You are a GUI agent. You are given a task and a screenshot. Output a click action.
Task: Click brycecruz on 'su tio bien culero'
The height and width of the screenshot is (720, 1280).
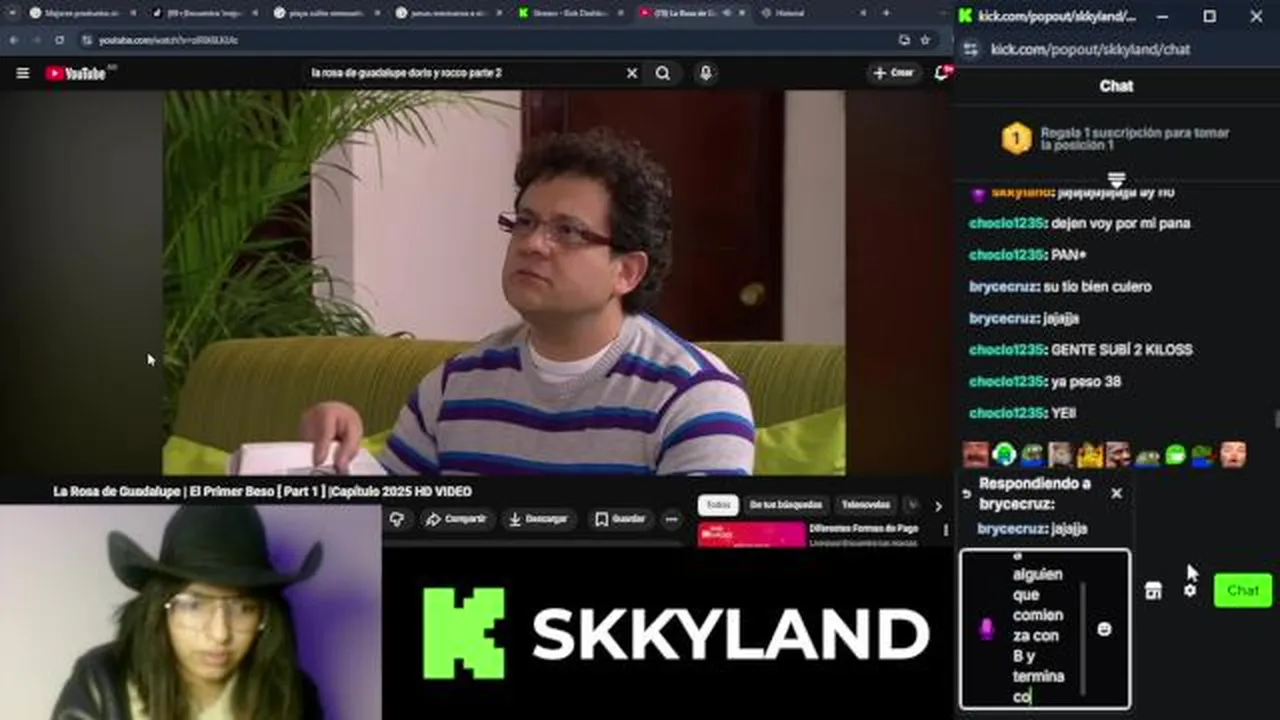[1003, 286]
